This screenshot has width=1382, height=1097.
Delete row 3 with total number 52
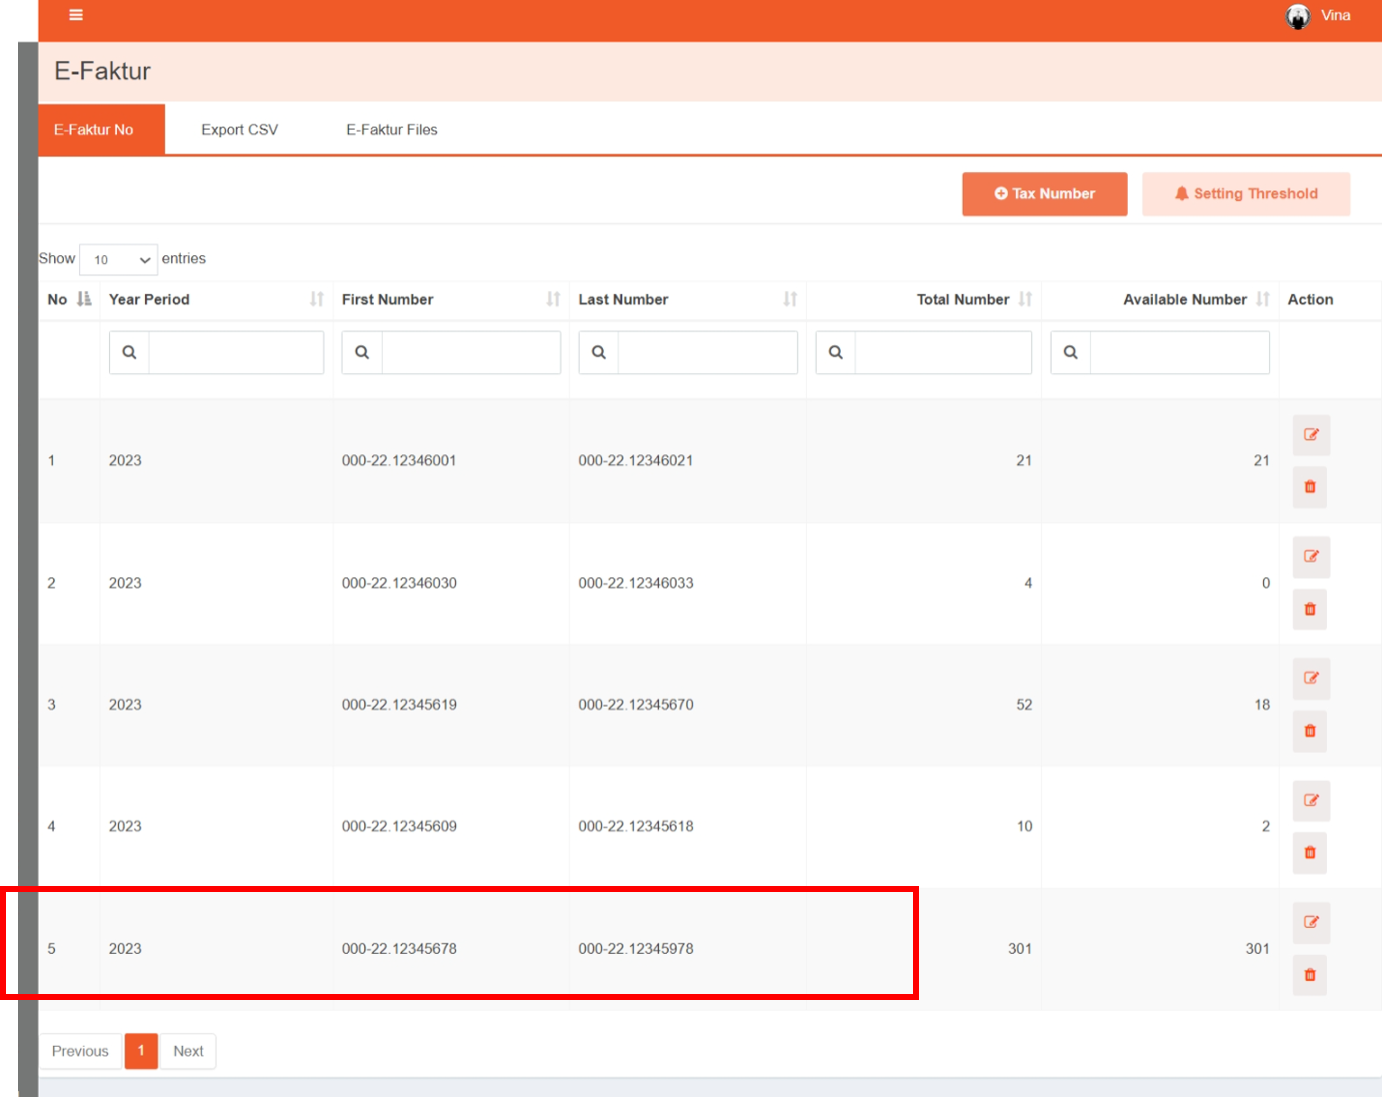[x=1310, y=731]
